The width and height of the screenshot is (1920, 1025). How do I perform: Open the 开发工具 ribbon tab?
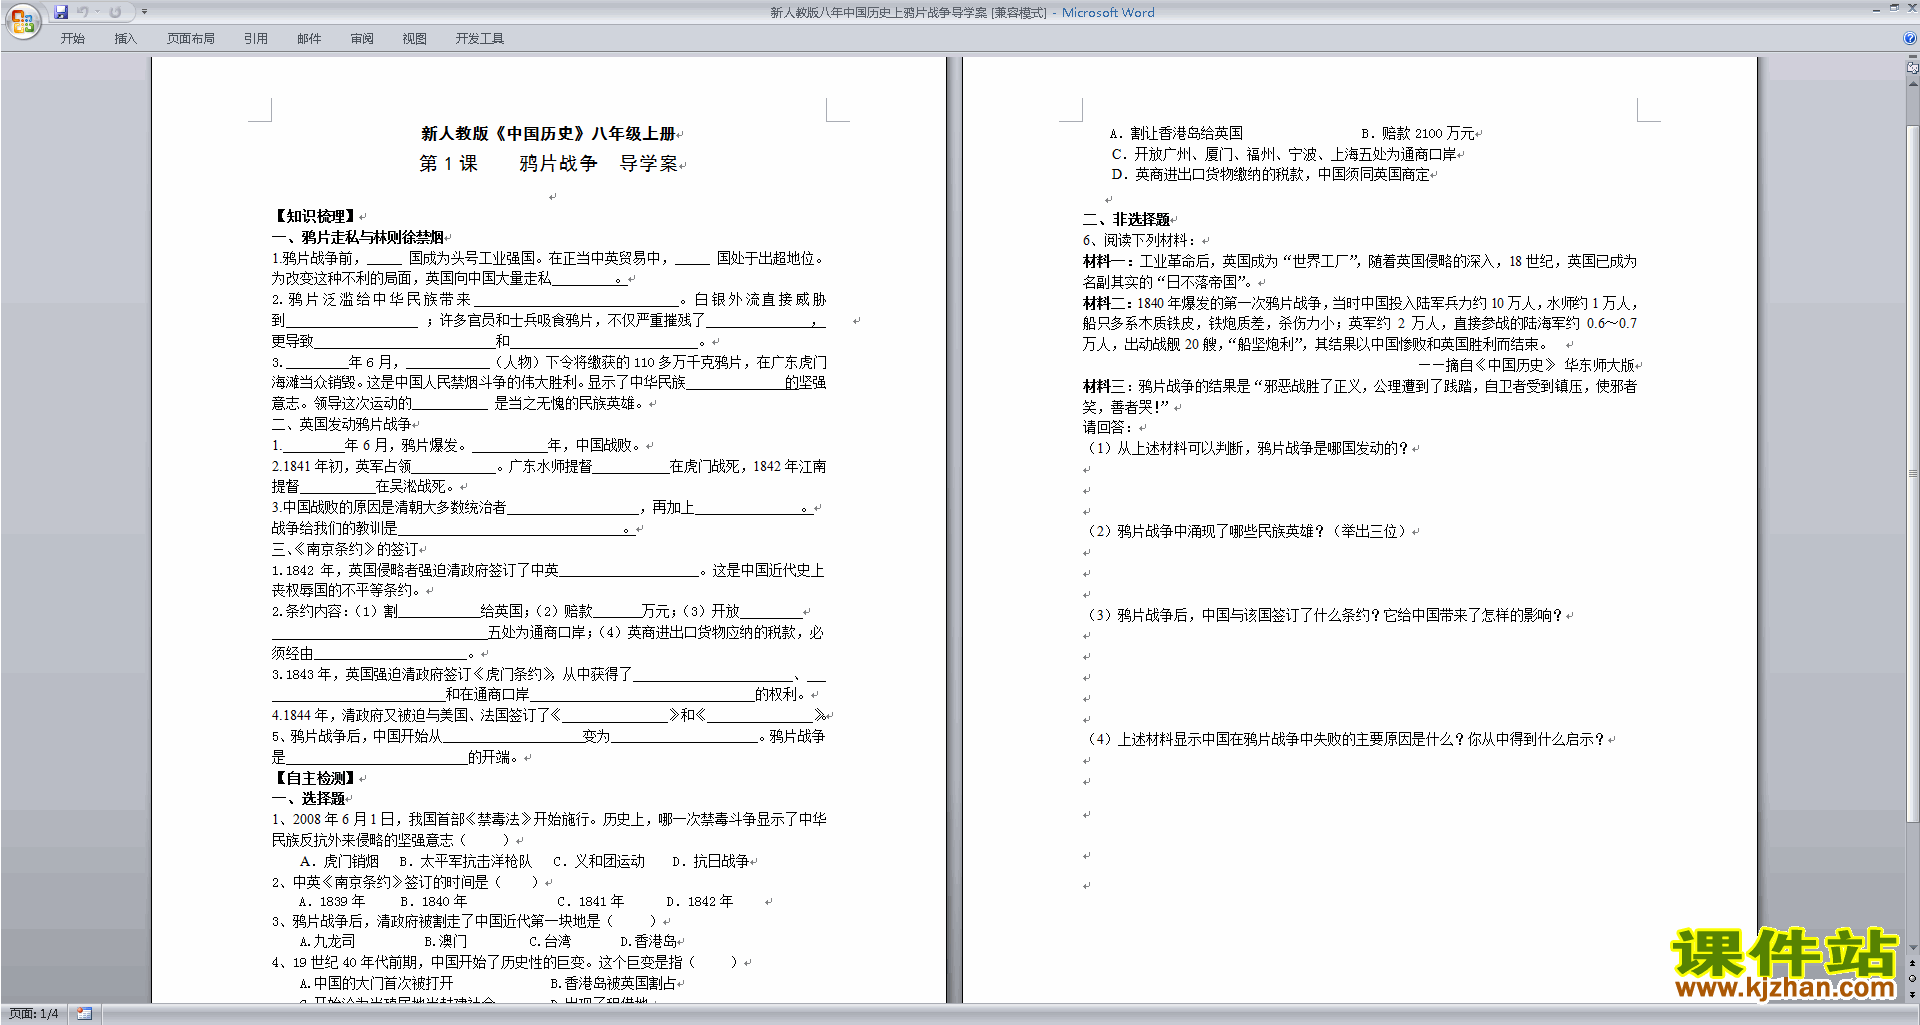pyautogui.click(x=480, y=39)
